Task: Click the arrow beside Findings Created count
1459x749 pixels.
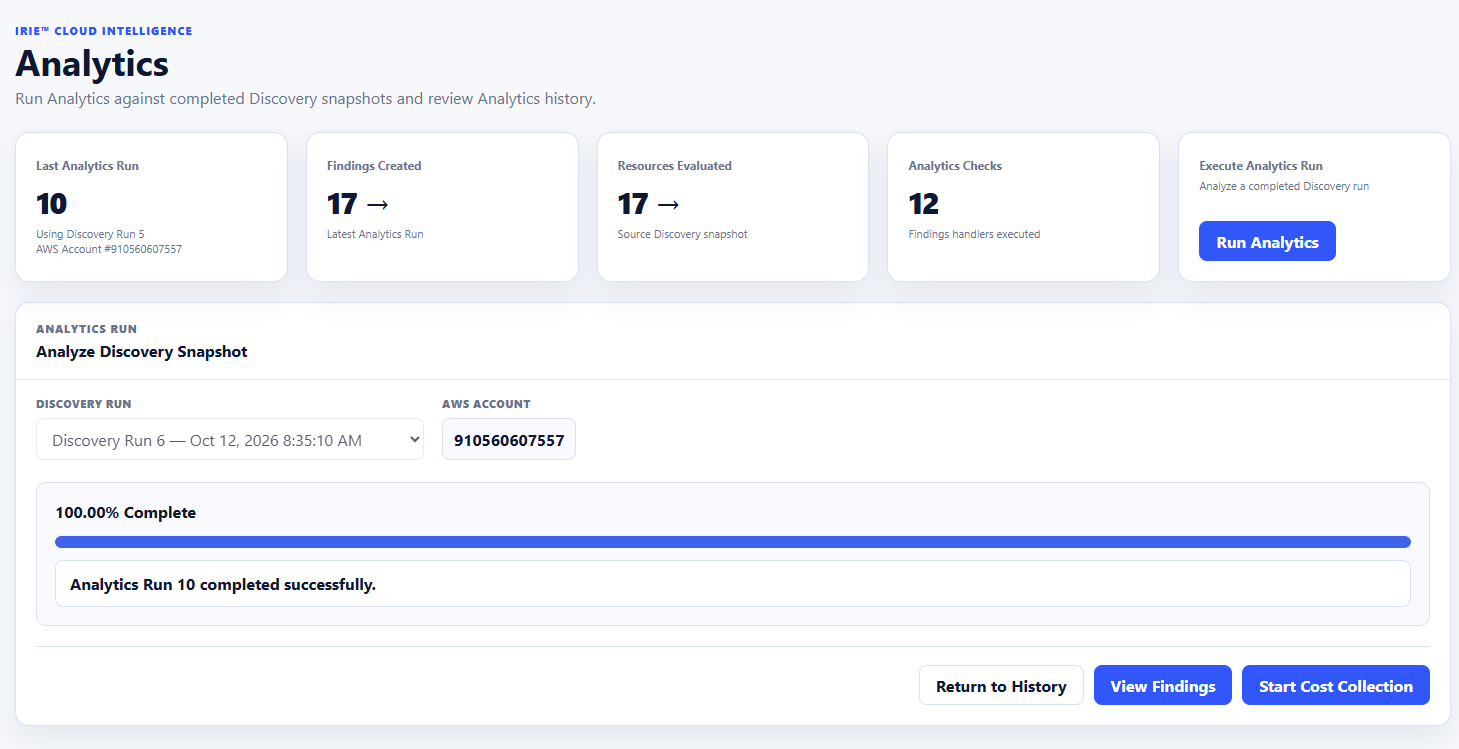Action: point(377,204)
